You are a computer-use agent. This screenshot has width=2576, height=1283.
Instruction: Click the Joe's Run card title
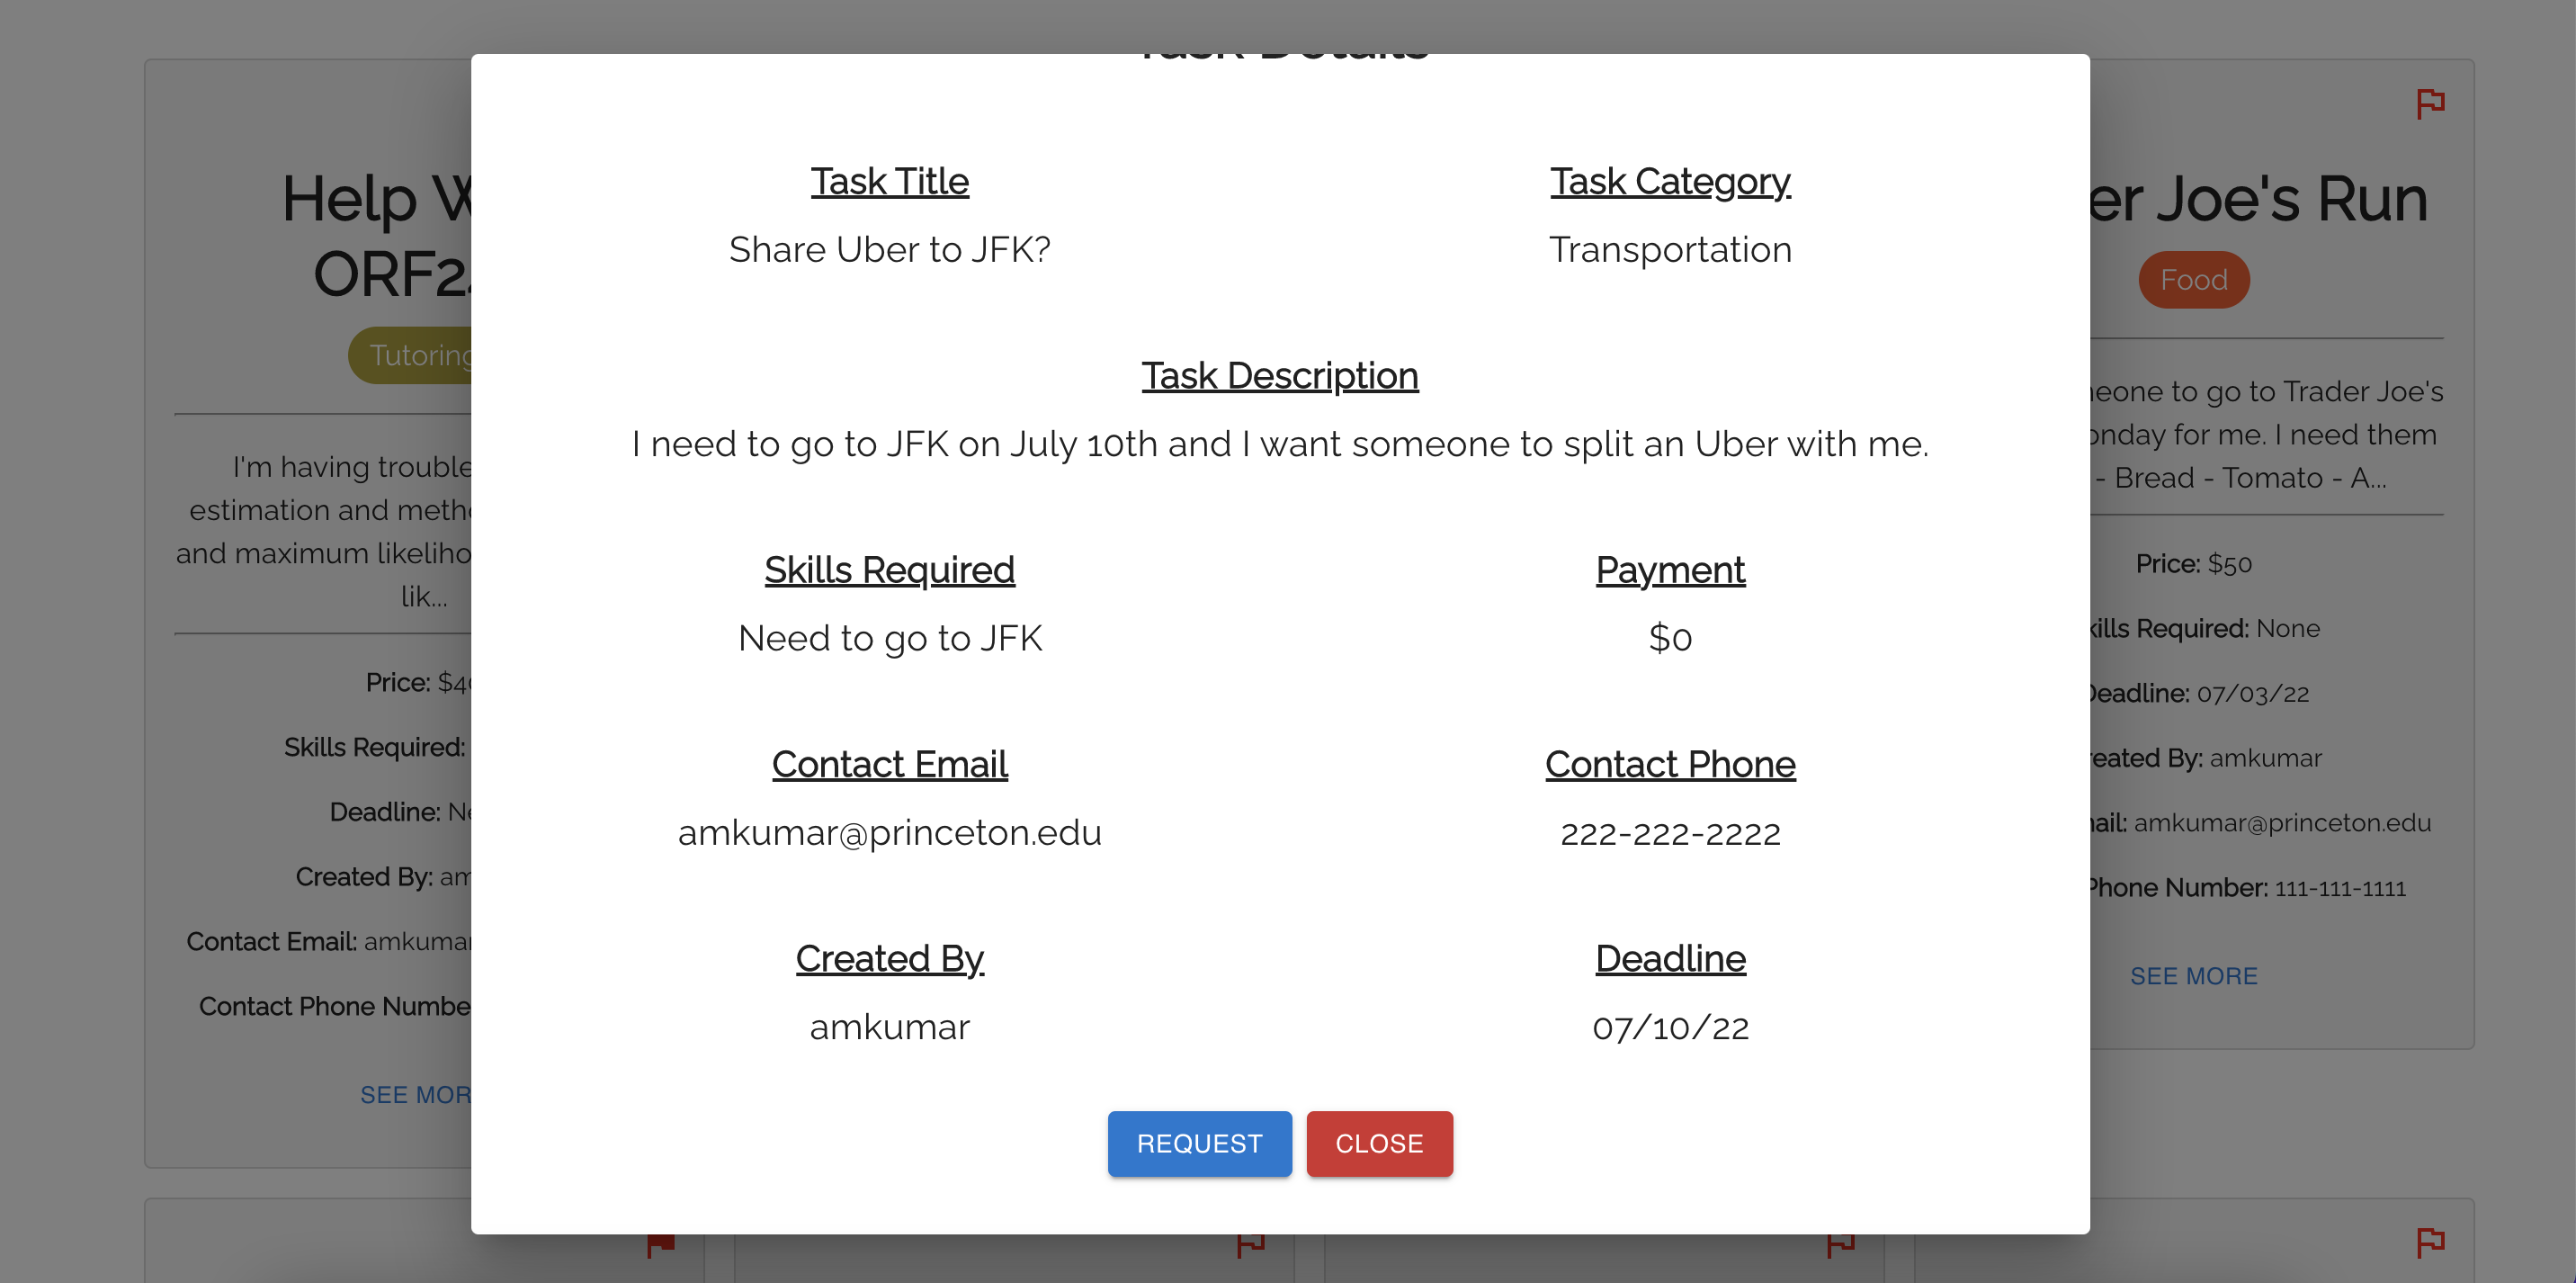point(2258,198)
